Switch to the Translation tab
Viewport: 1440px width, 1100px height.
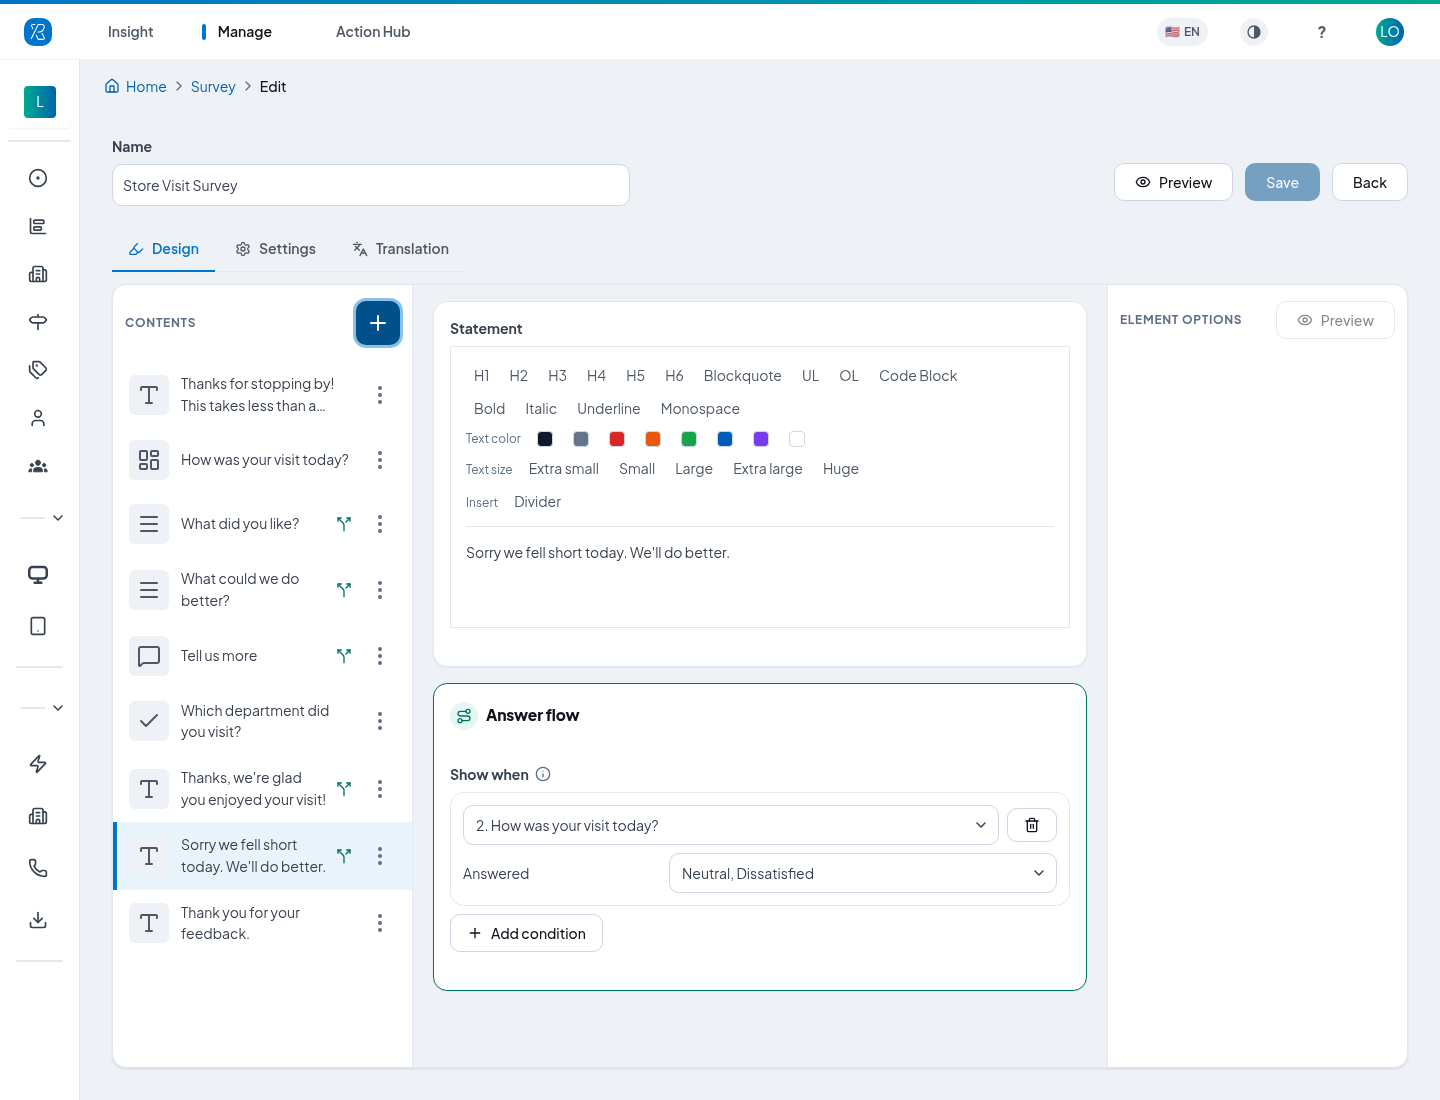[400, 249]
